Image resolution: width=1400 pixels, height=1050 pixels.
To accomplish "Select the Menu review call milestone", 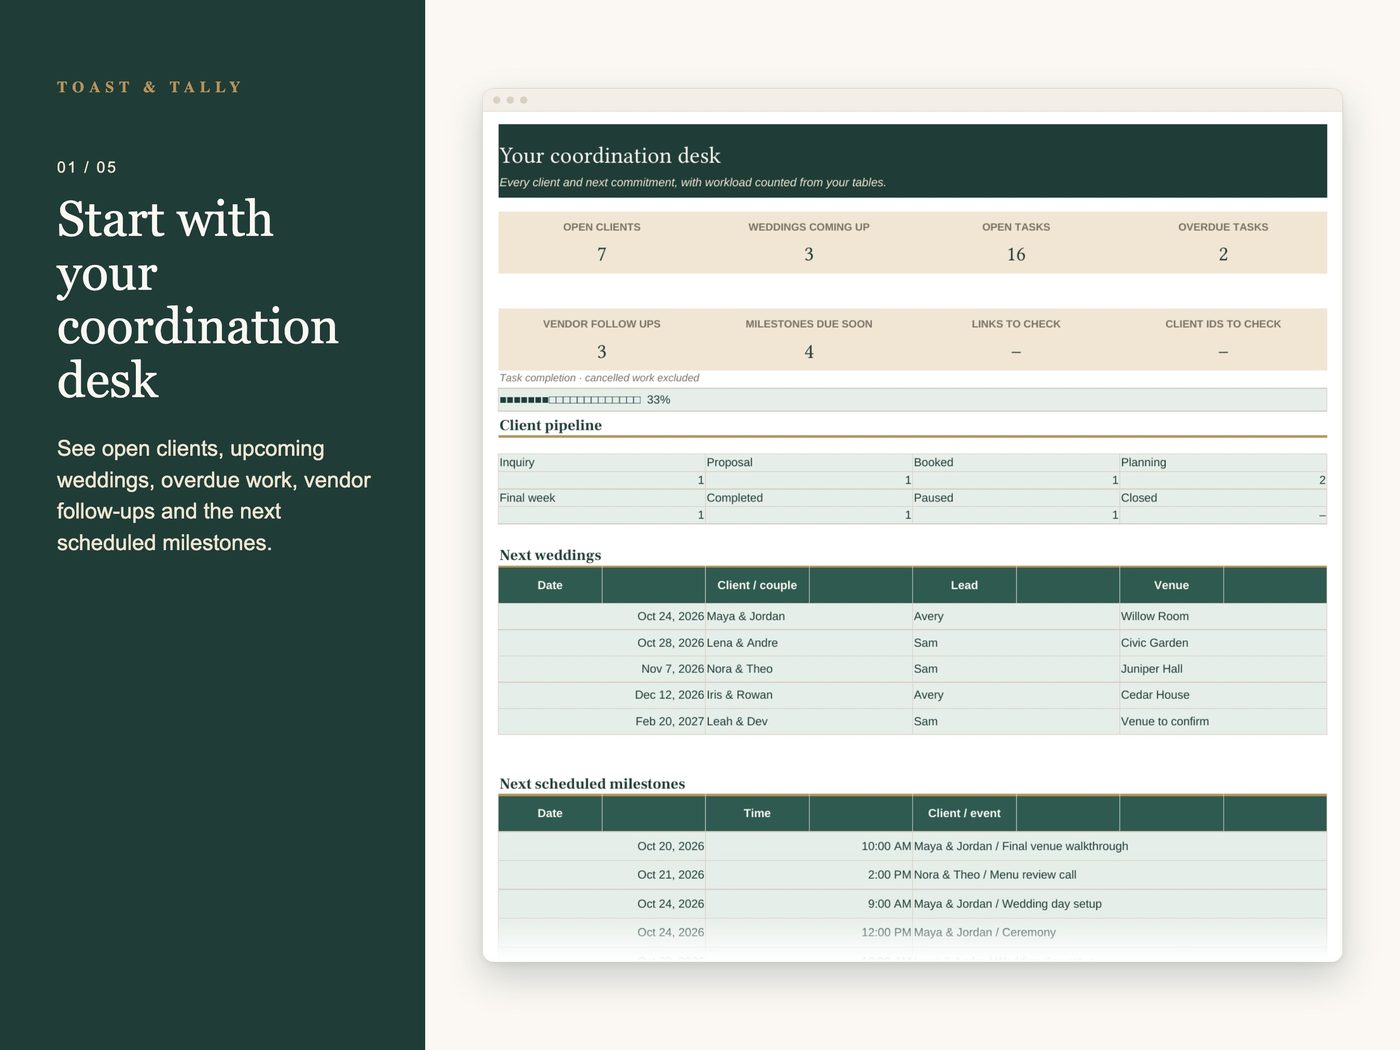I will click(912, 875).
